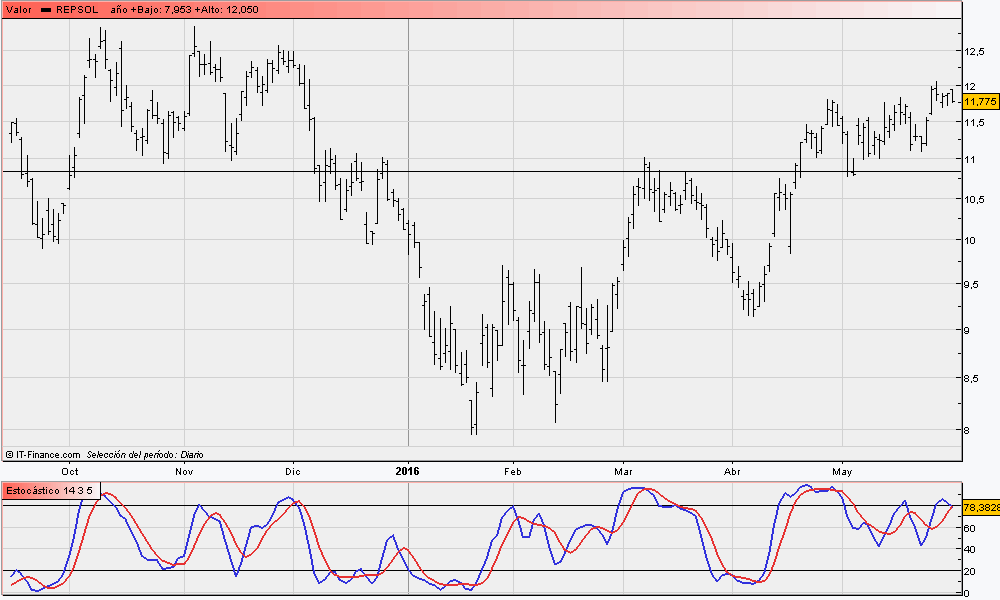1000x600 pixels.
Task: Click the 8 price axis label
Action: (x=968, y=430)
